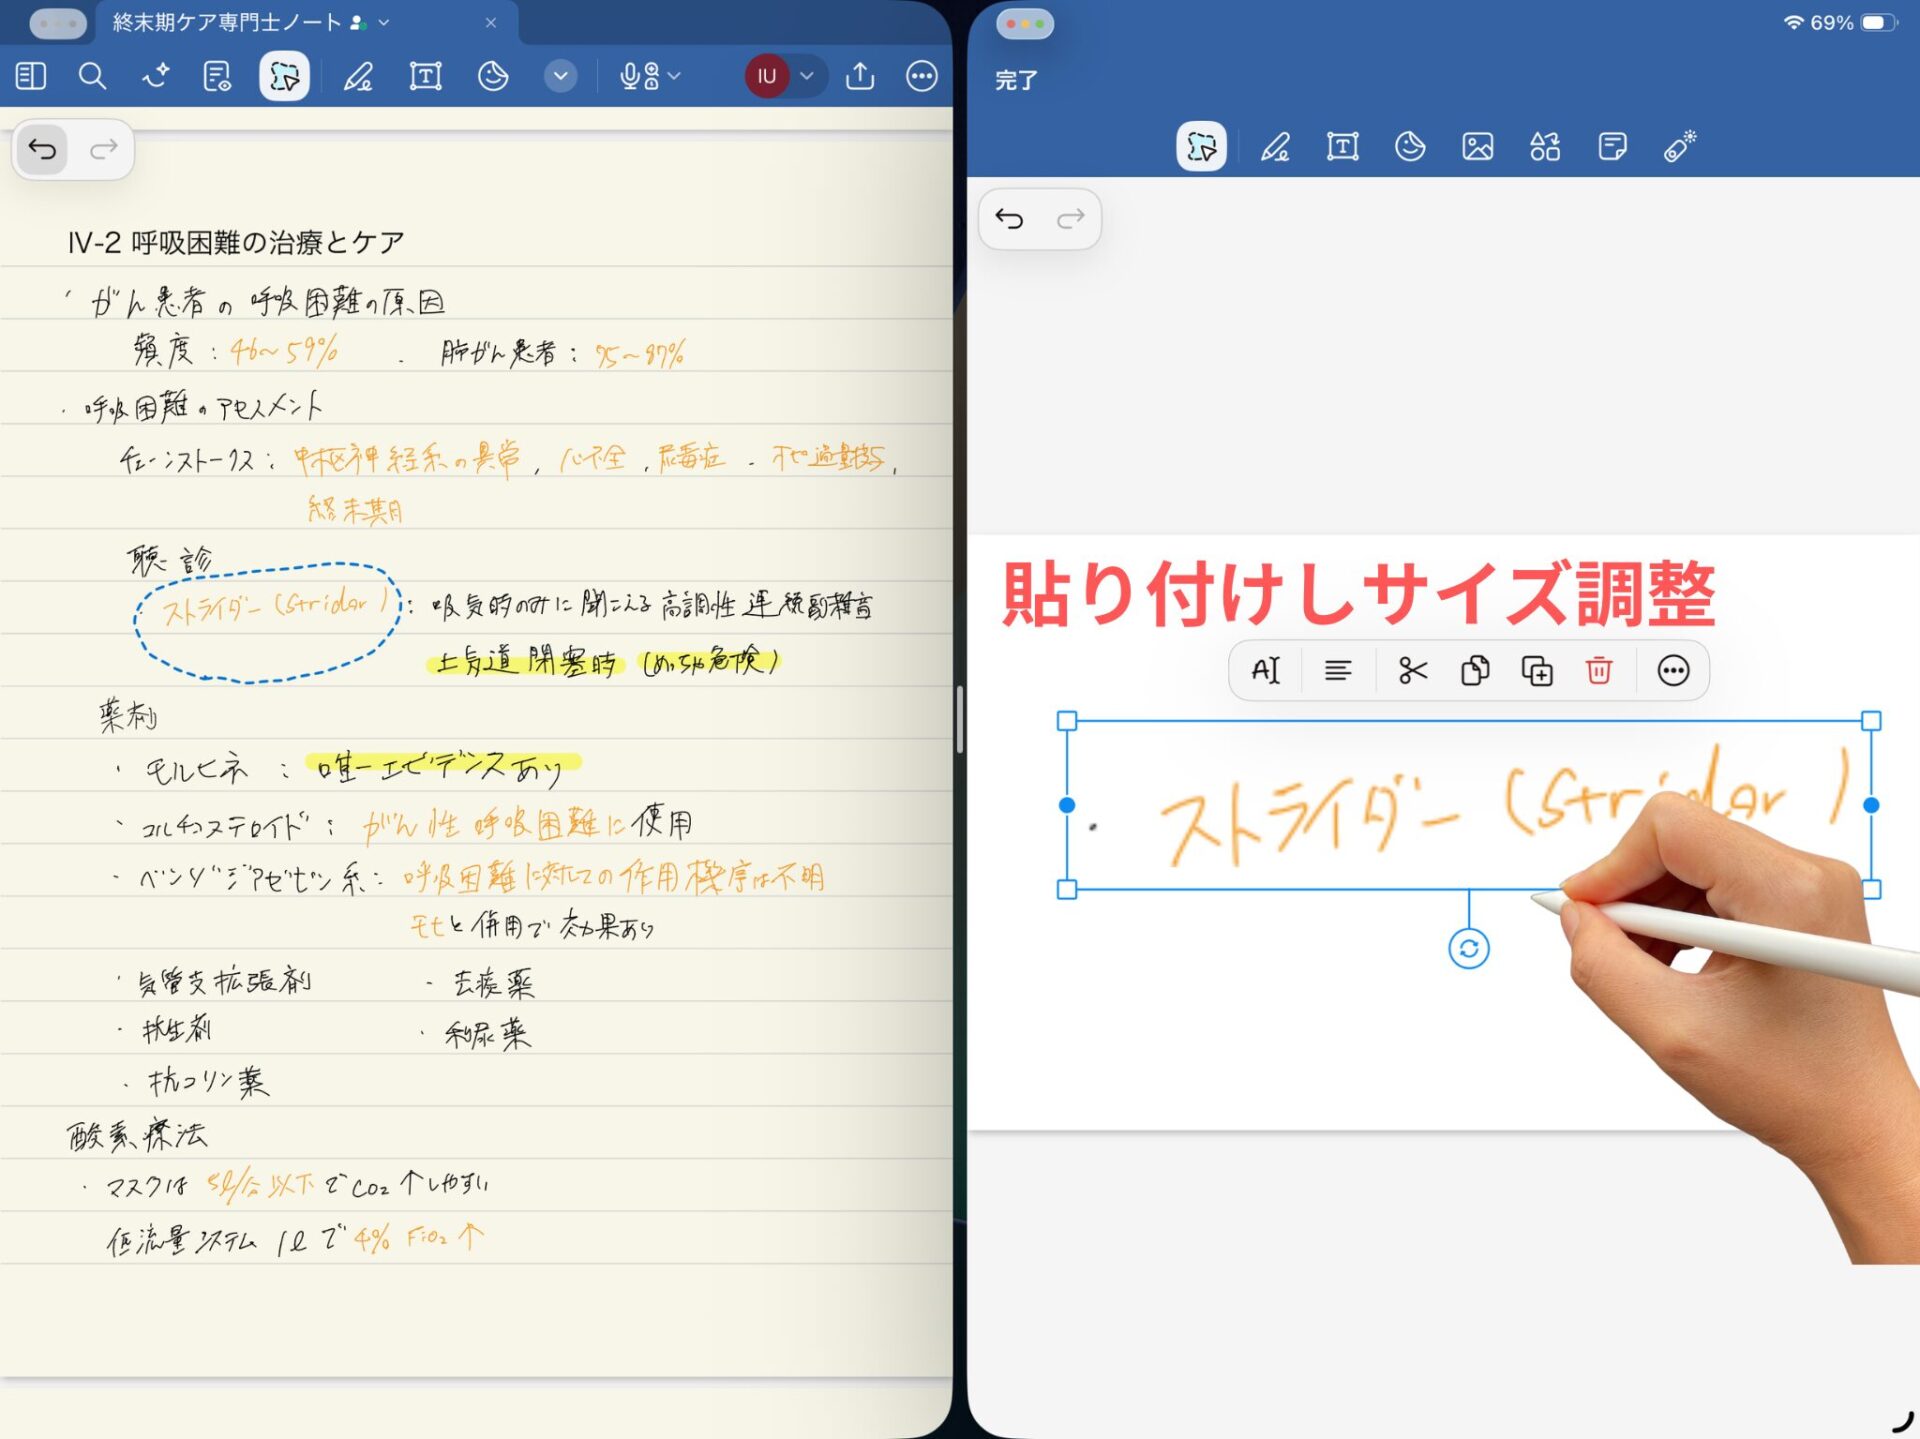
Task: Select the text box tool in right toolbar
Action: click(1342, 147)
